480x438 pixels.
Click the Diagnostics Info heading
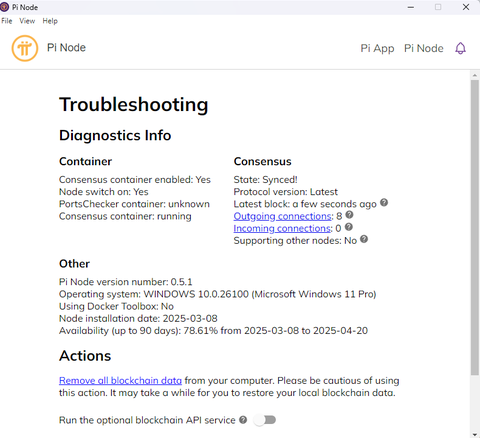click(115, 135)
